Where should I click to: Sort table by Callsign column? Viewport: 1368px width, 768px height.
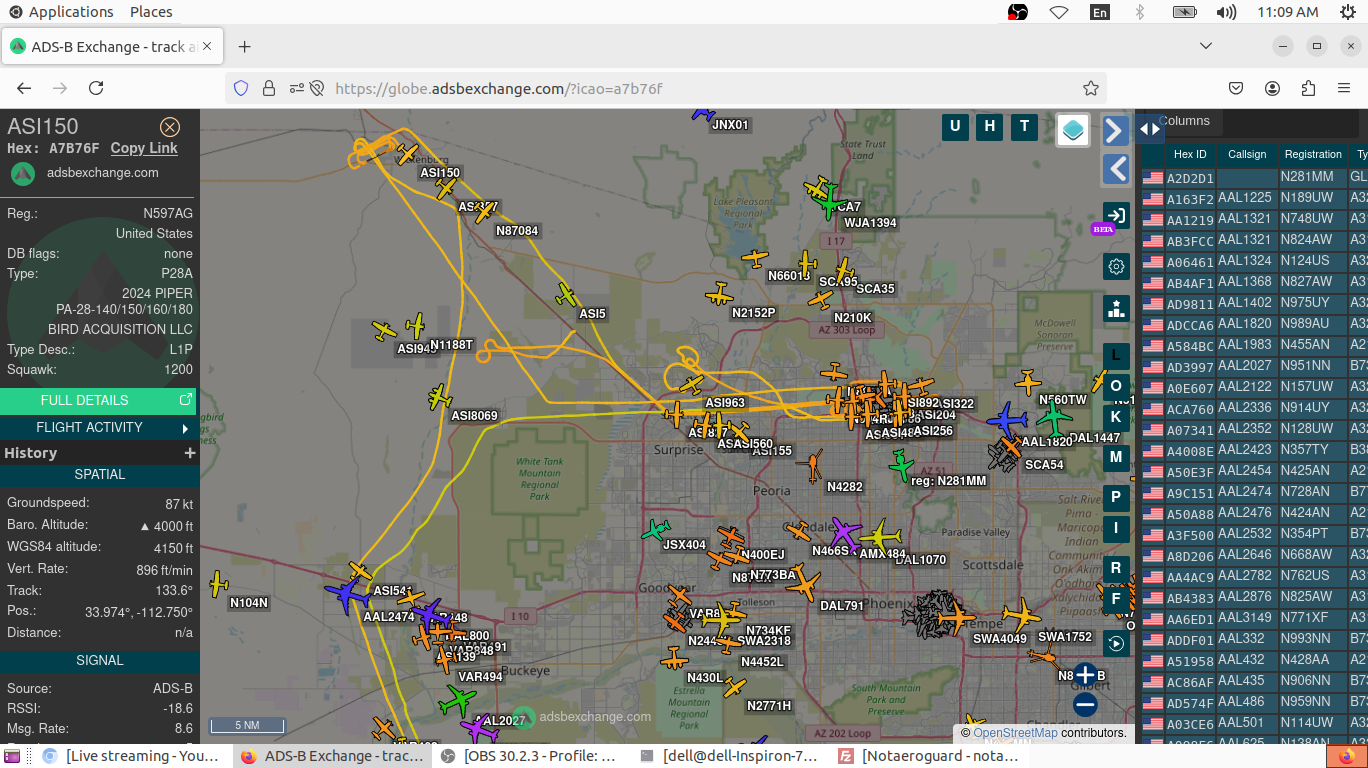(x=1247, y=154)
